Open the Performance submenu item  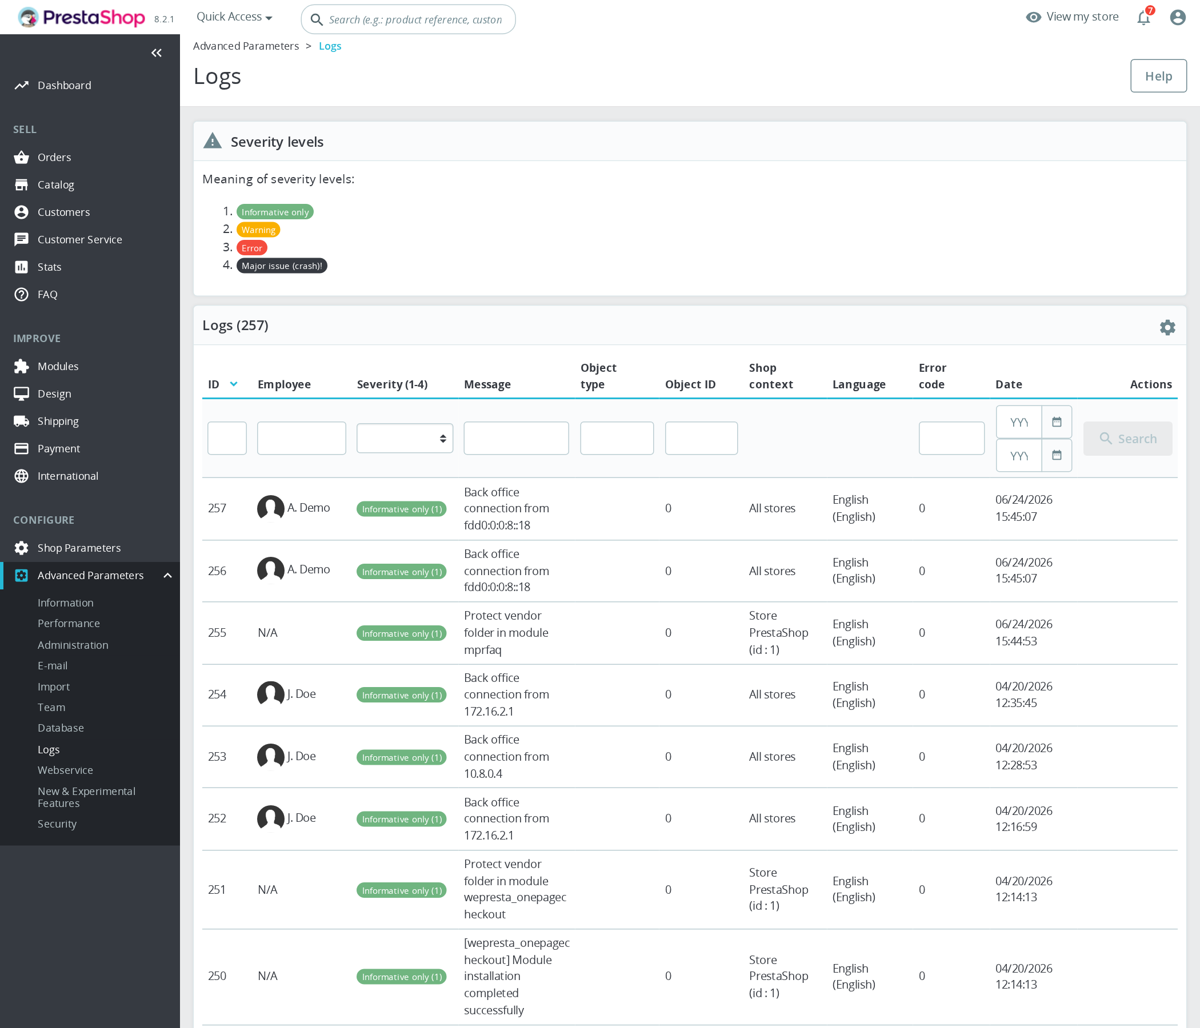[69, 623]
